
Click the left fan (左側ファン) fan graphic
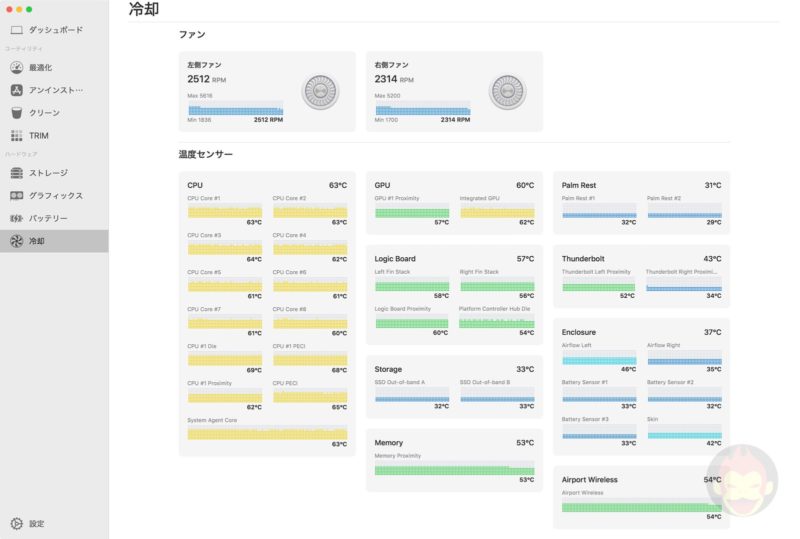coord(320,91)
